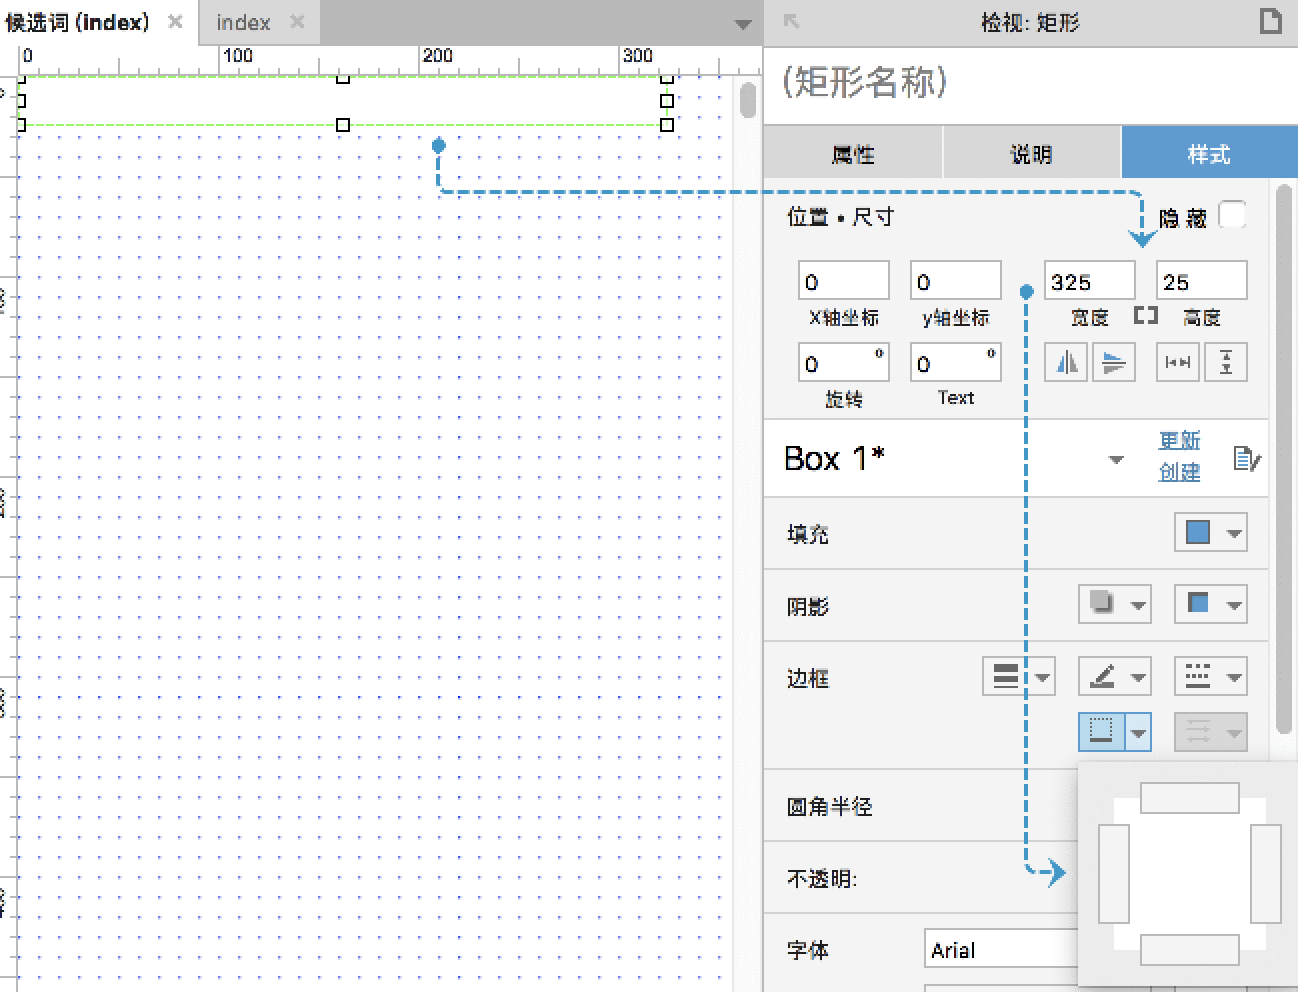The height and width of the screenshot is (992, 1300).
Task: Expand the Box 1* style dropdown
Action: (1116, 459)
